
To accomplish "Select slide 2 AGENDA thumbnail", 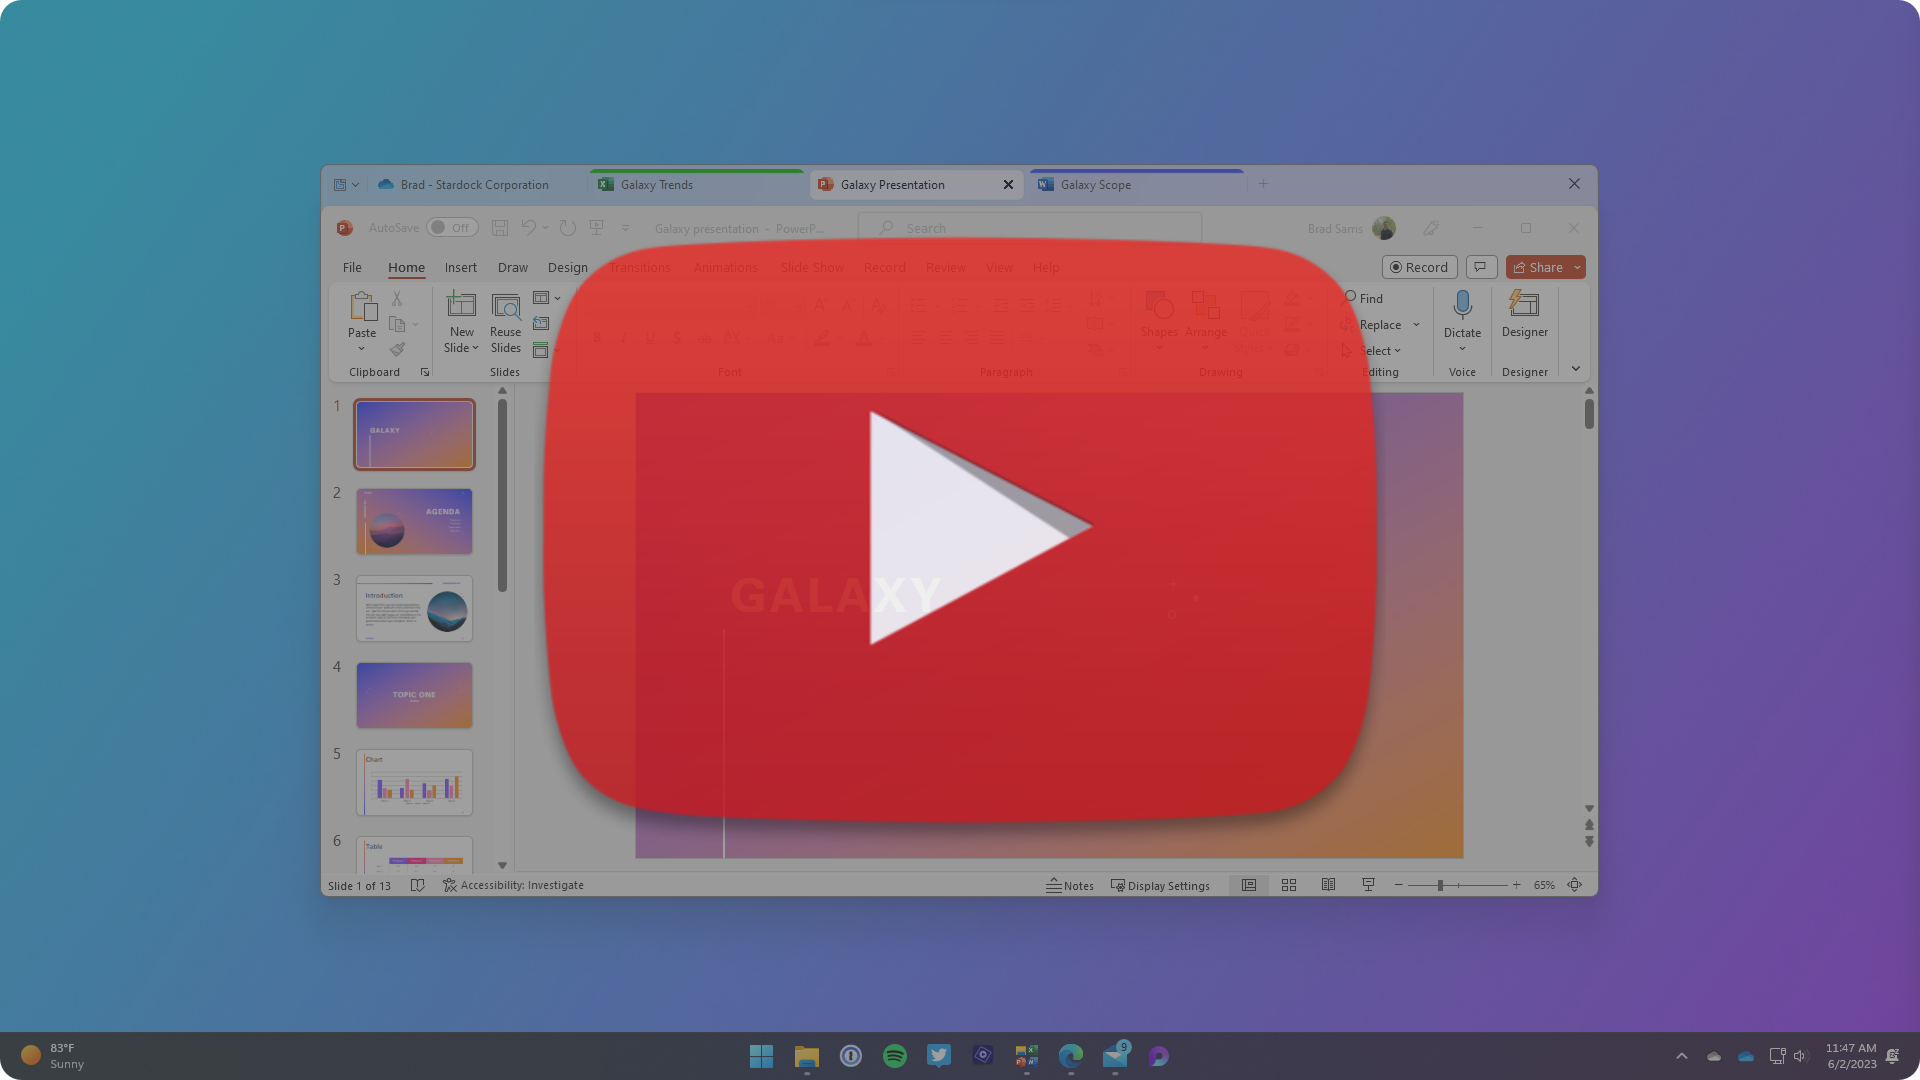I will pos(414,521).
